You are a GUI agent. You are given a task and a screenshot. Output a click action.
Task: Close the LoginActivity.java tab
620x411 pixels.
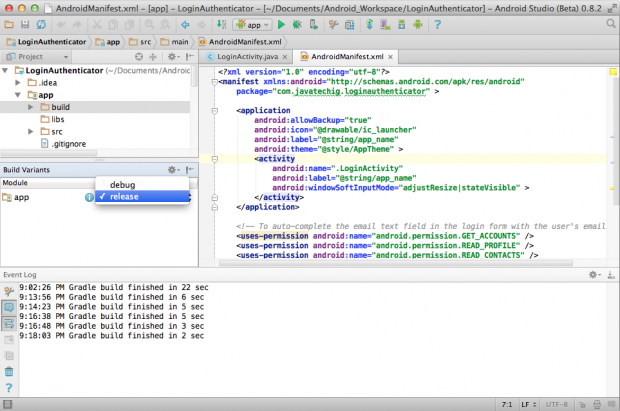pyautogui.click(x=285, y=57)
